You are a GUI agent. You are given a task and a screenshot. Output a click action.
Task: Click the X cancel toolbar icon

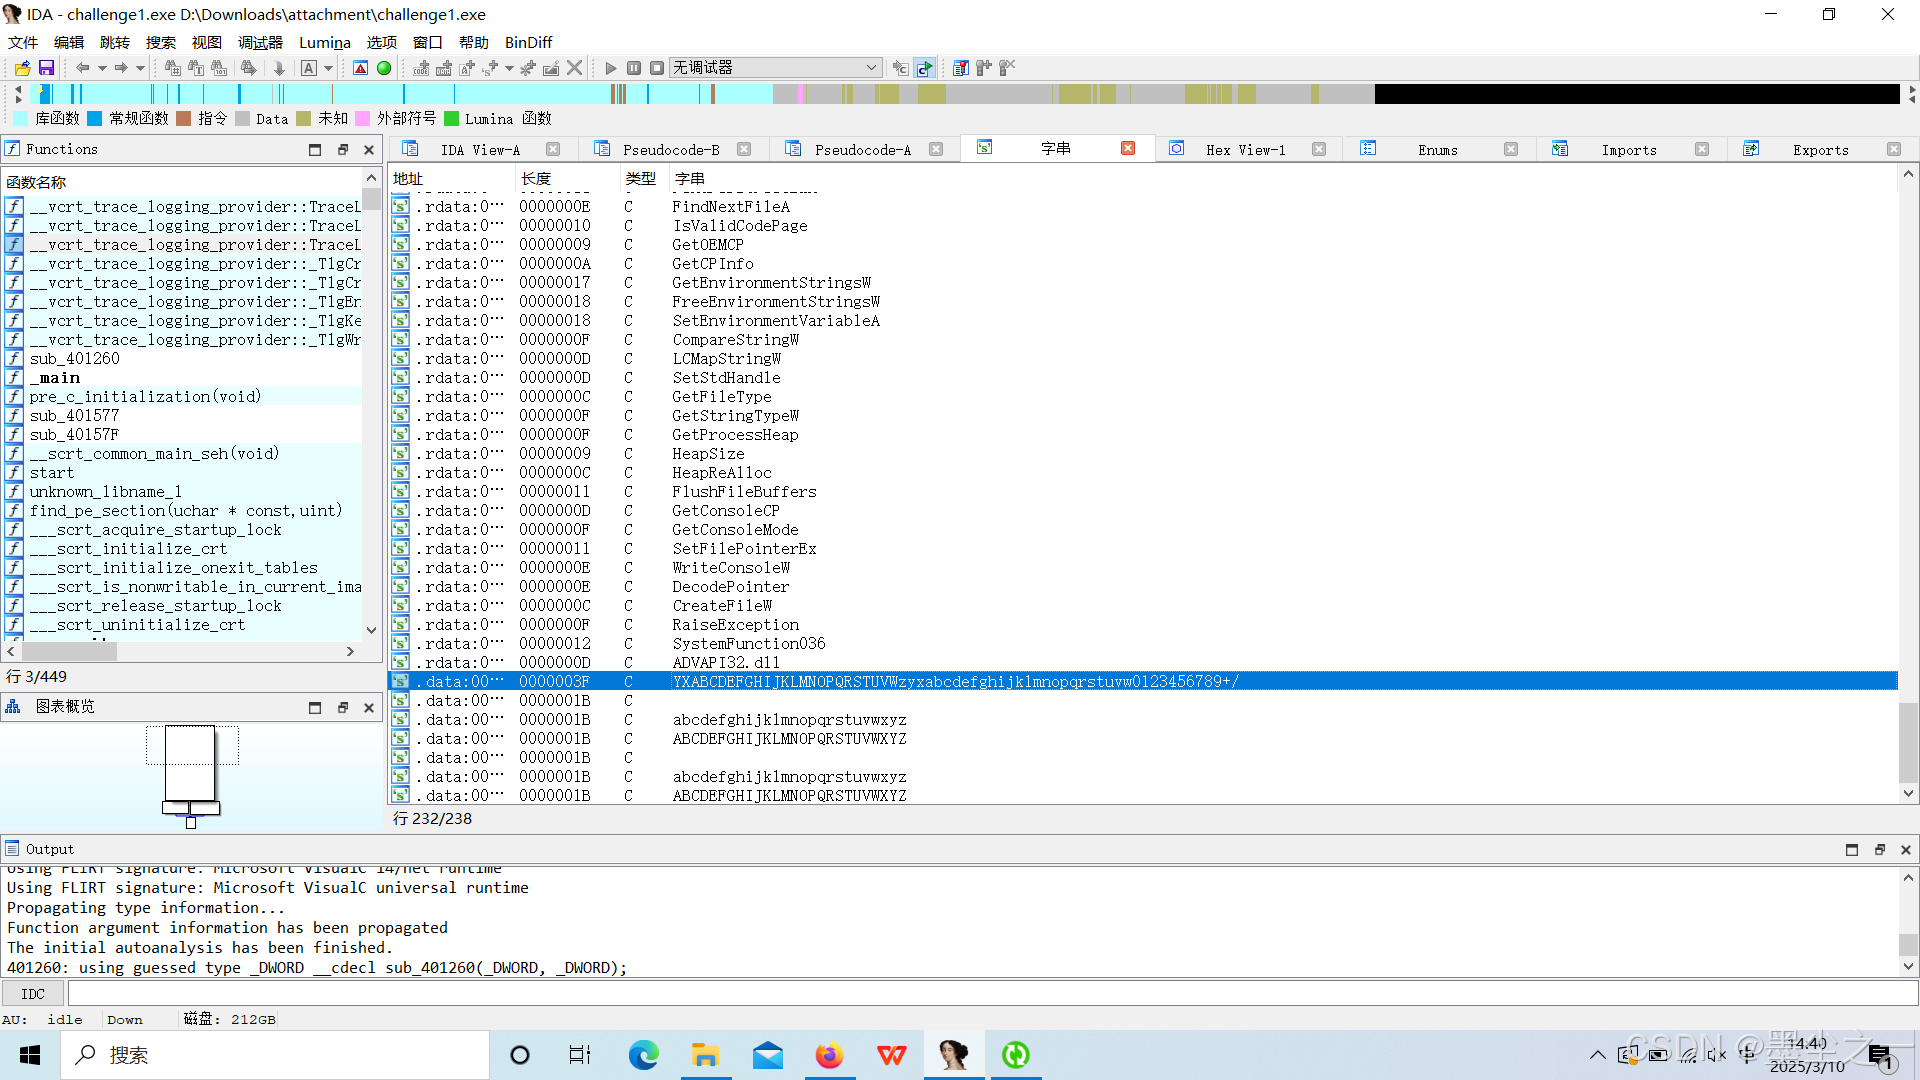point(574,68)
